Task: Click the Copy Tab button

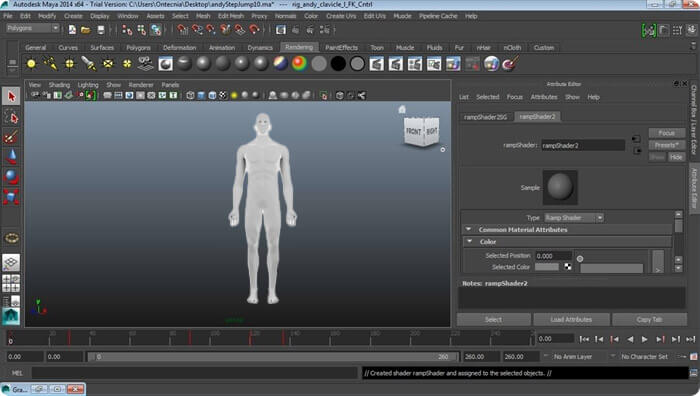Action: tap(649, 320)
